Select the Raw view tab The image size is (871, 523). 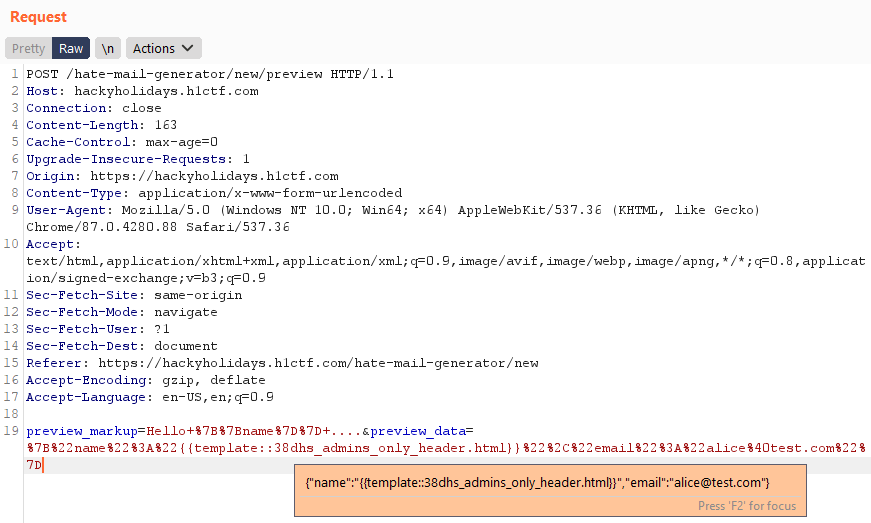point(71,48)
